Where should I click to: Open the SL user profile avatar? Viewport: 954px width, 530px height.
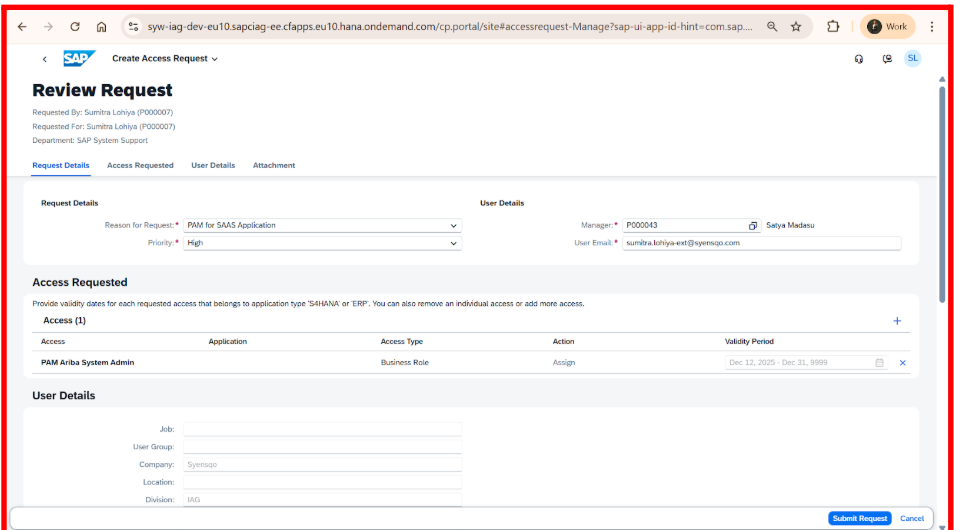coord(912,59)
